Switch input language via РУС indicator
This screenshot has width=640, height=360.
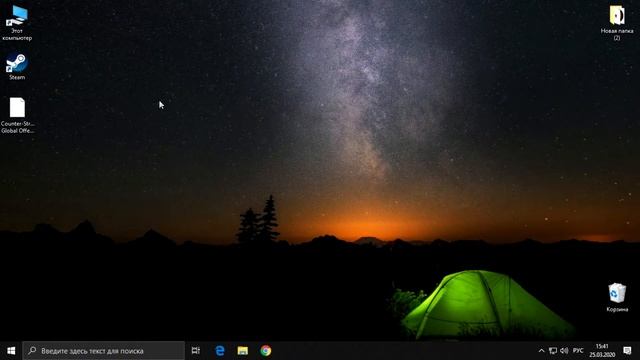point(578,351)
